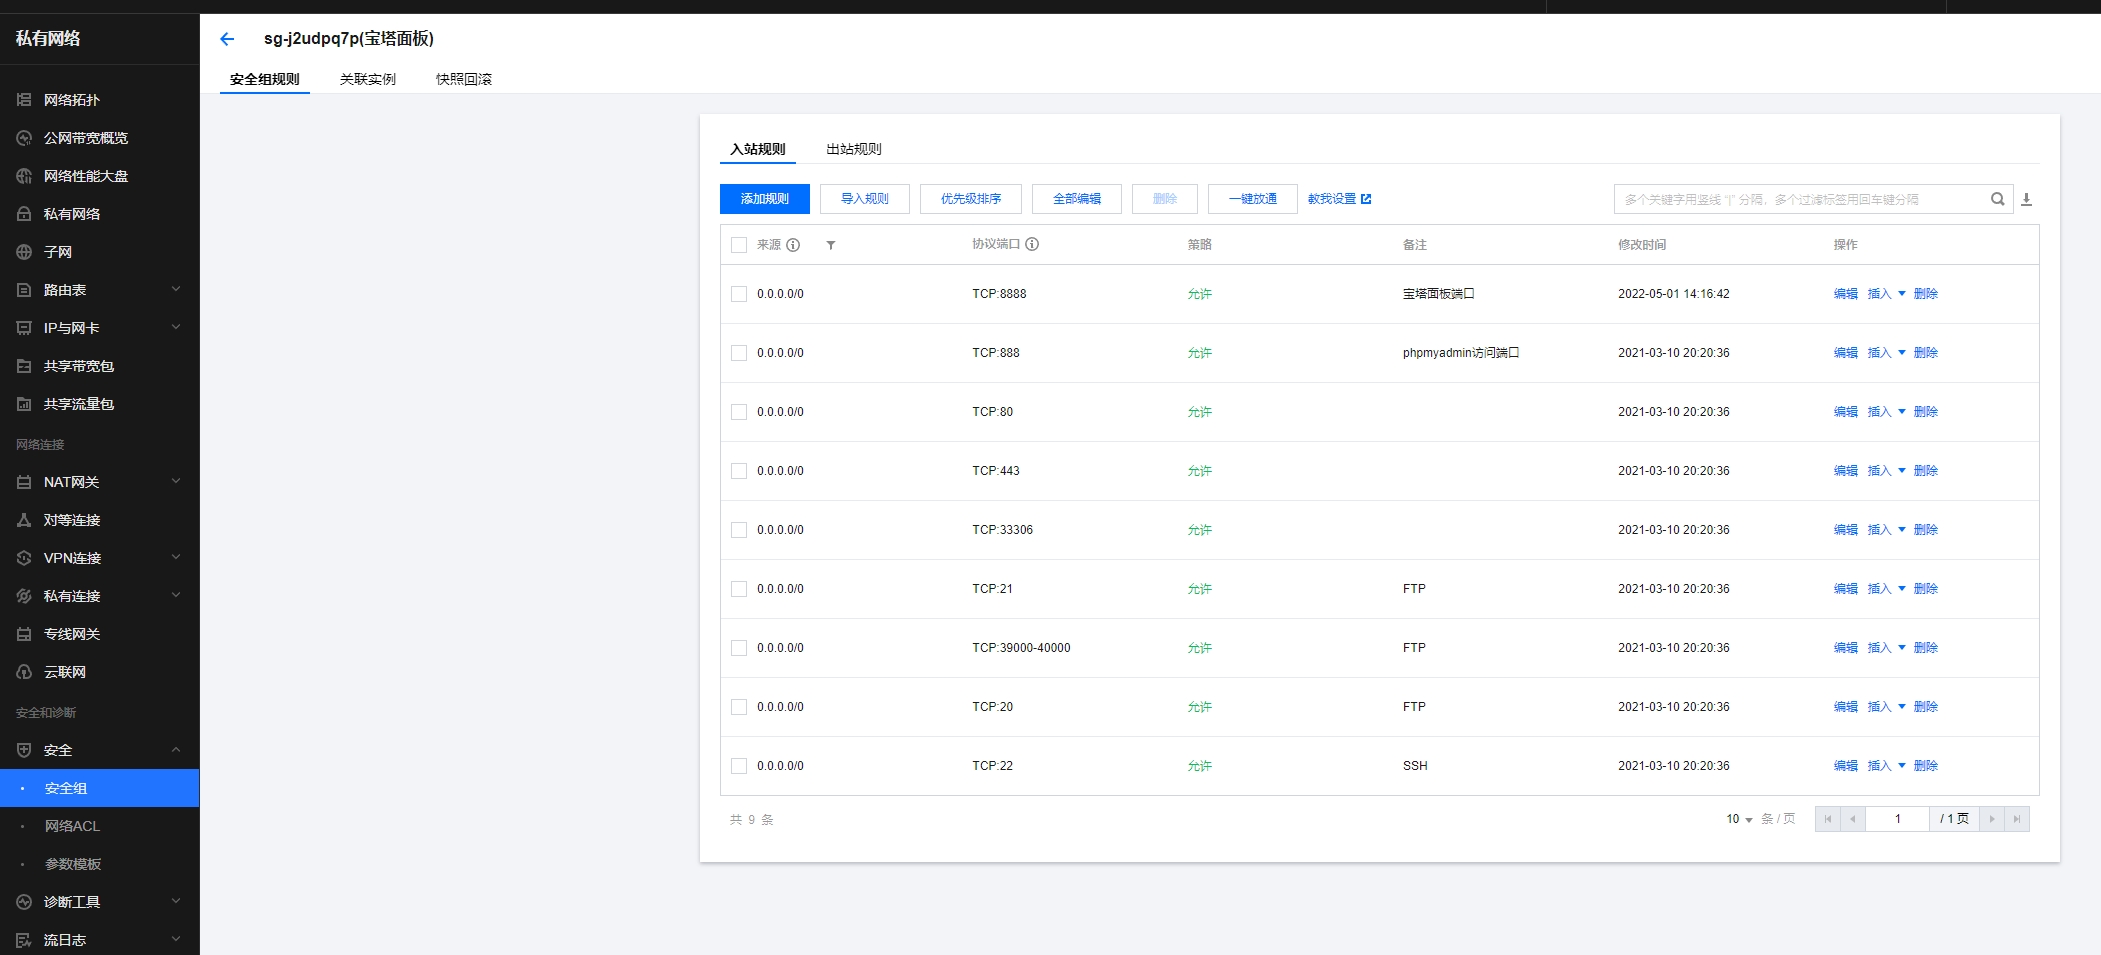Expand the NAT网关 sidebar menu
Image resolution: width=2101 pixels, height=955 pixels.
point(99,482)
